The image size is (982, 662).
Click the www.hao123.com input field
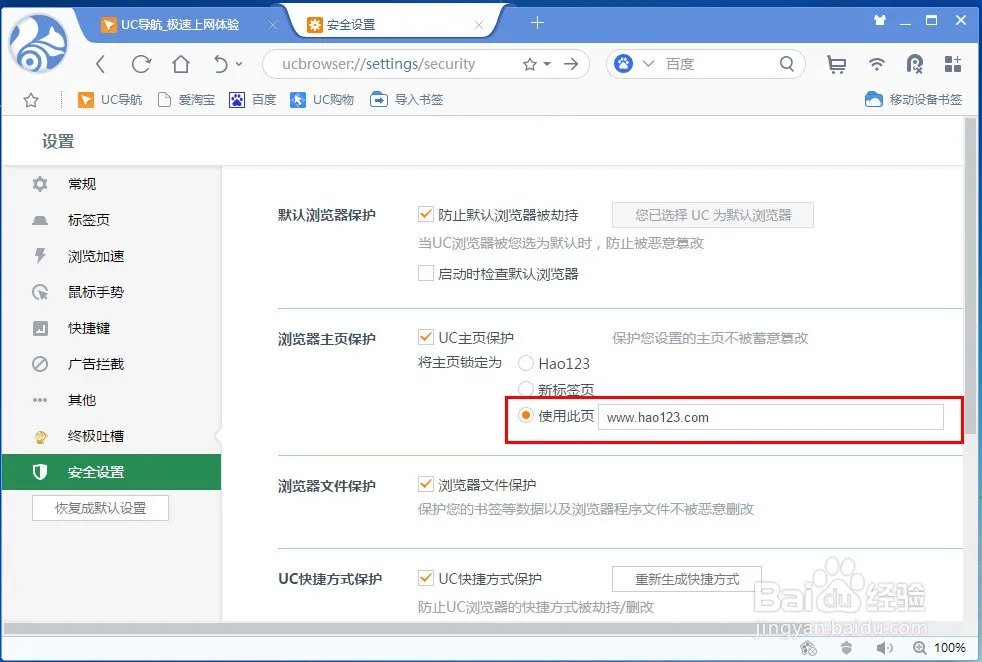coord(770,416)
